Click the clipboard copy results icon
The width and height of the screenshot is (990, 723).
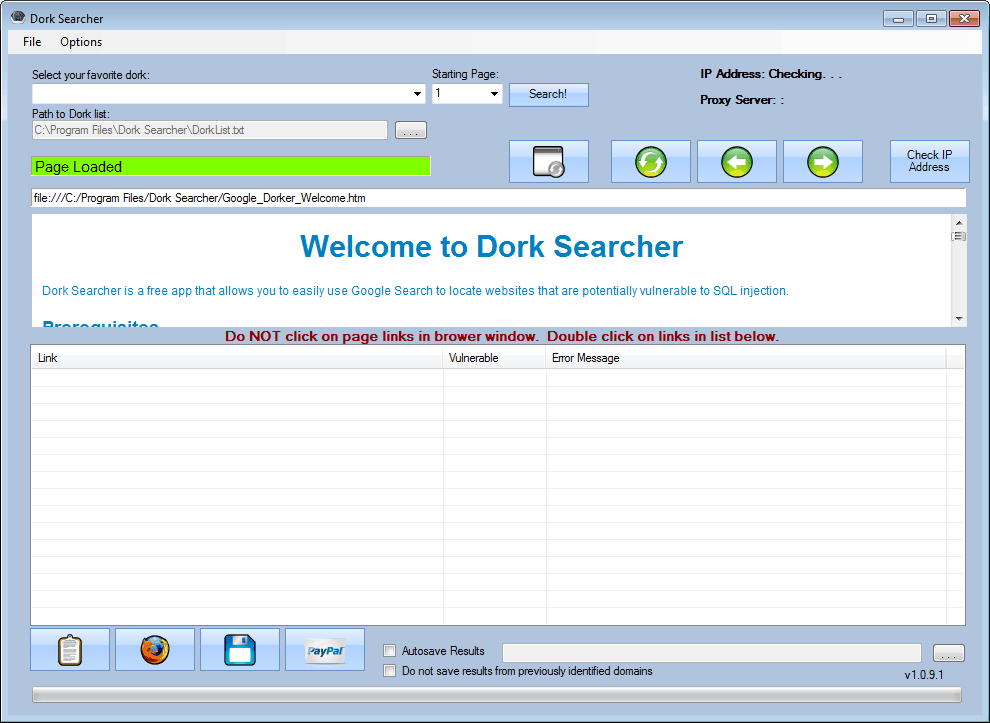coord(70,650)
